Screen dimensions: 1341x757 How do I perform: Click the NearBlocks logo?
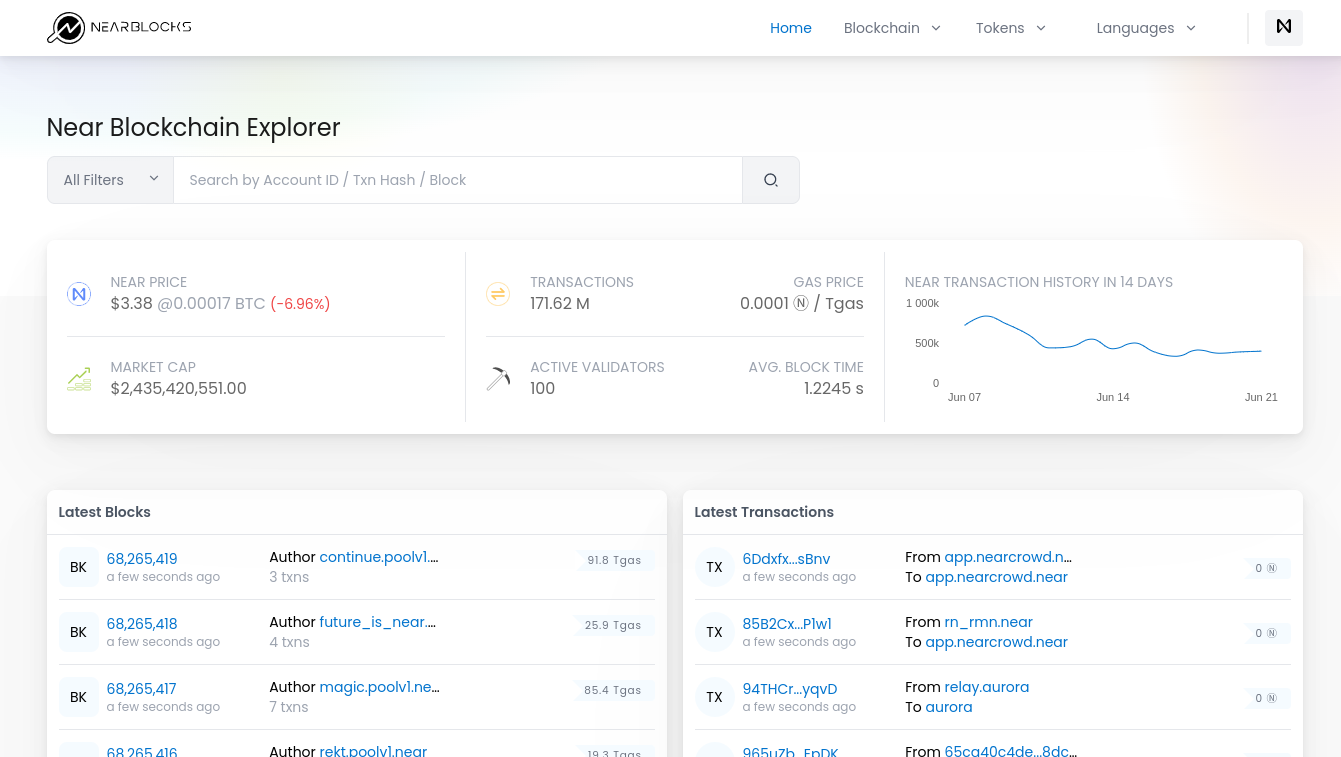click(118, 27)
